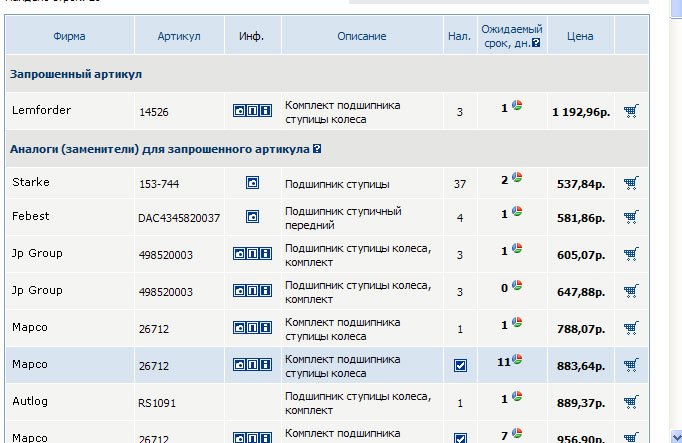
Task: Click the page scrollbar down arrow
Action: point(677,436)
